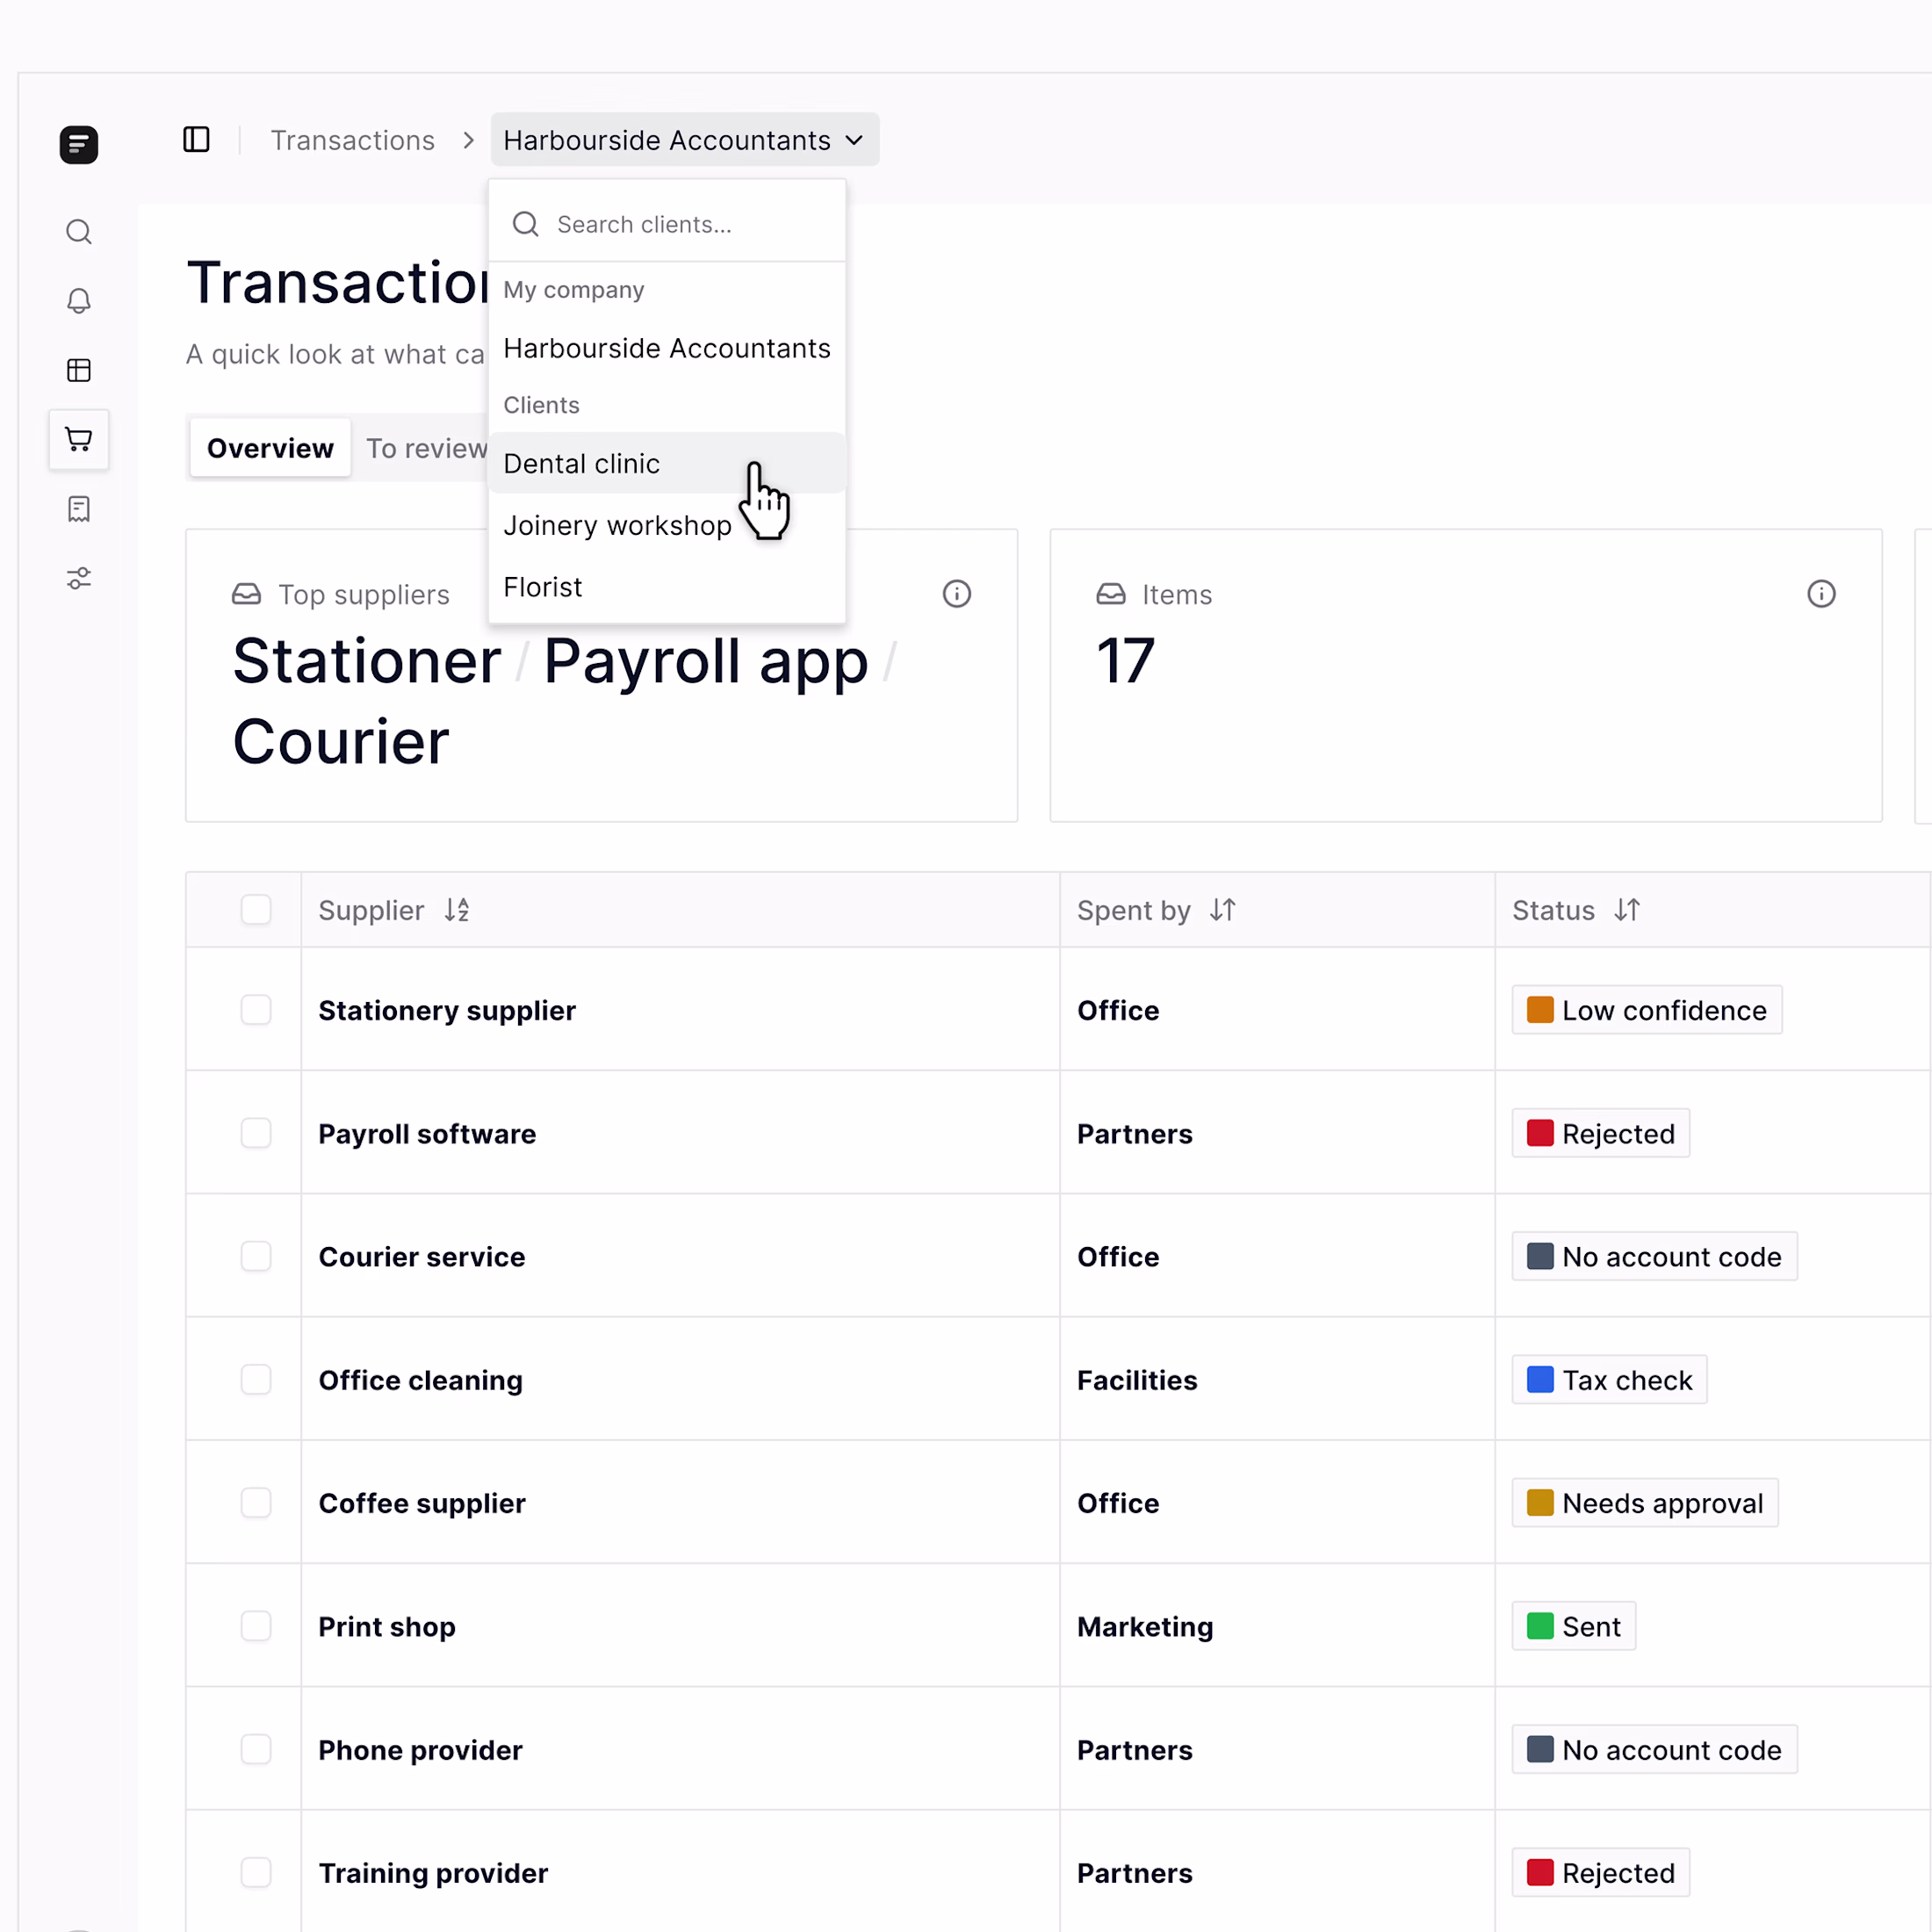Open notifications bell in sidebar
The image size is (1932, 1932).
point(79,301)
